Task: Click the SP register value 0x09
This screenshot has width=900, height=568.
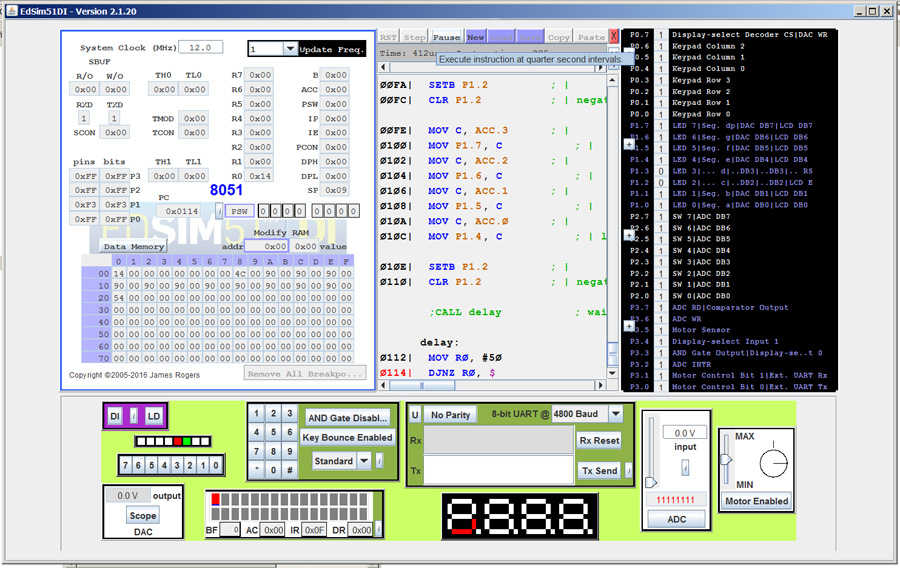Action: 335,190
